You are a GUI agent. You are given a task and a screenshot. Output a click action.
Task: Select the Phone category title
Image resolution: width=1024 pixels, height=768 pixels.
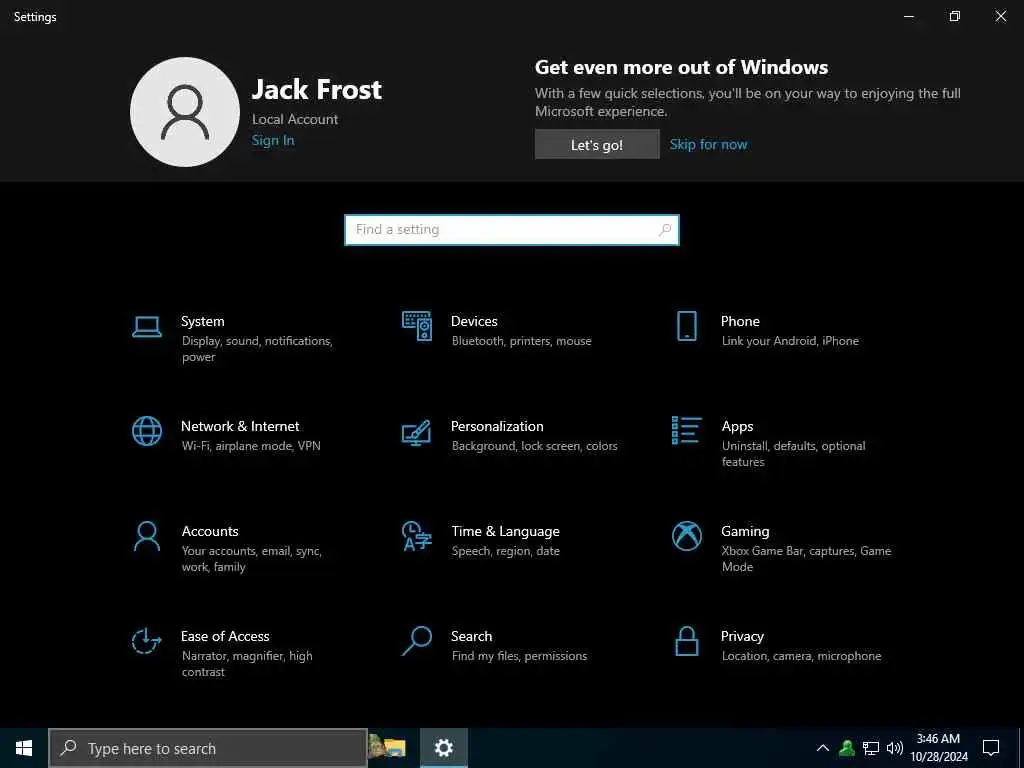pos(740,321)
